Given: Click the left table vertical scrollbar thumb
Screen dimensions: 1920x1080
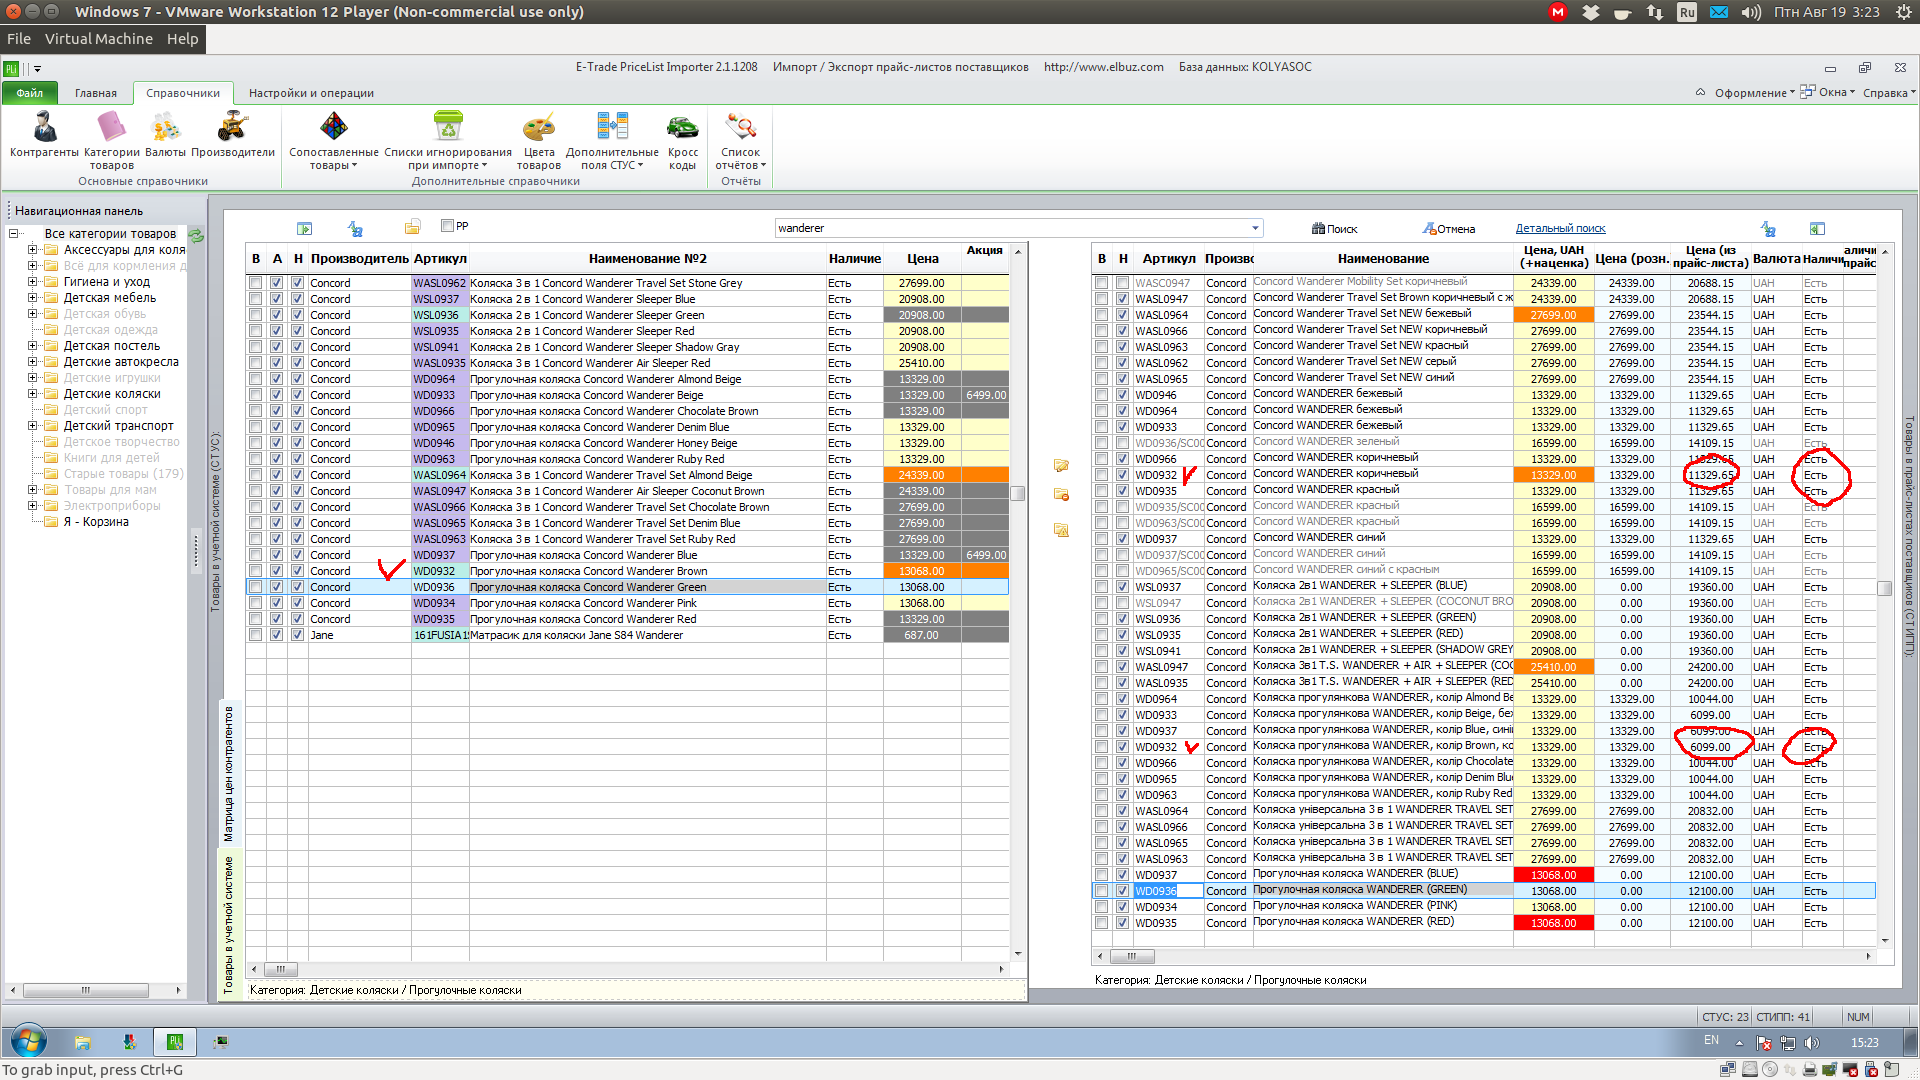Looking at the screenshot, I should (x=1018, y=493).
